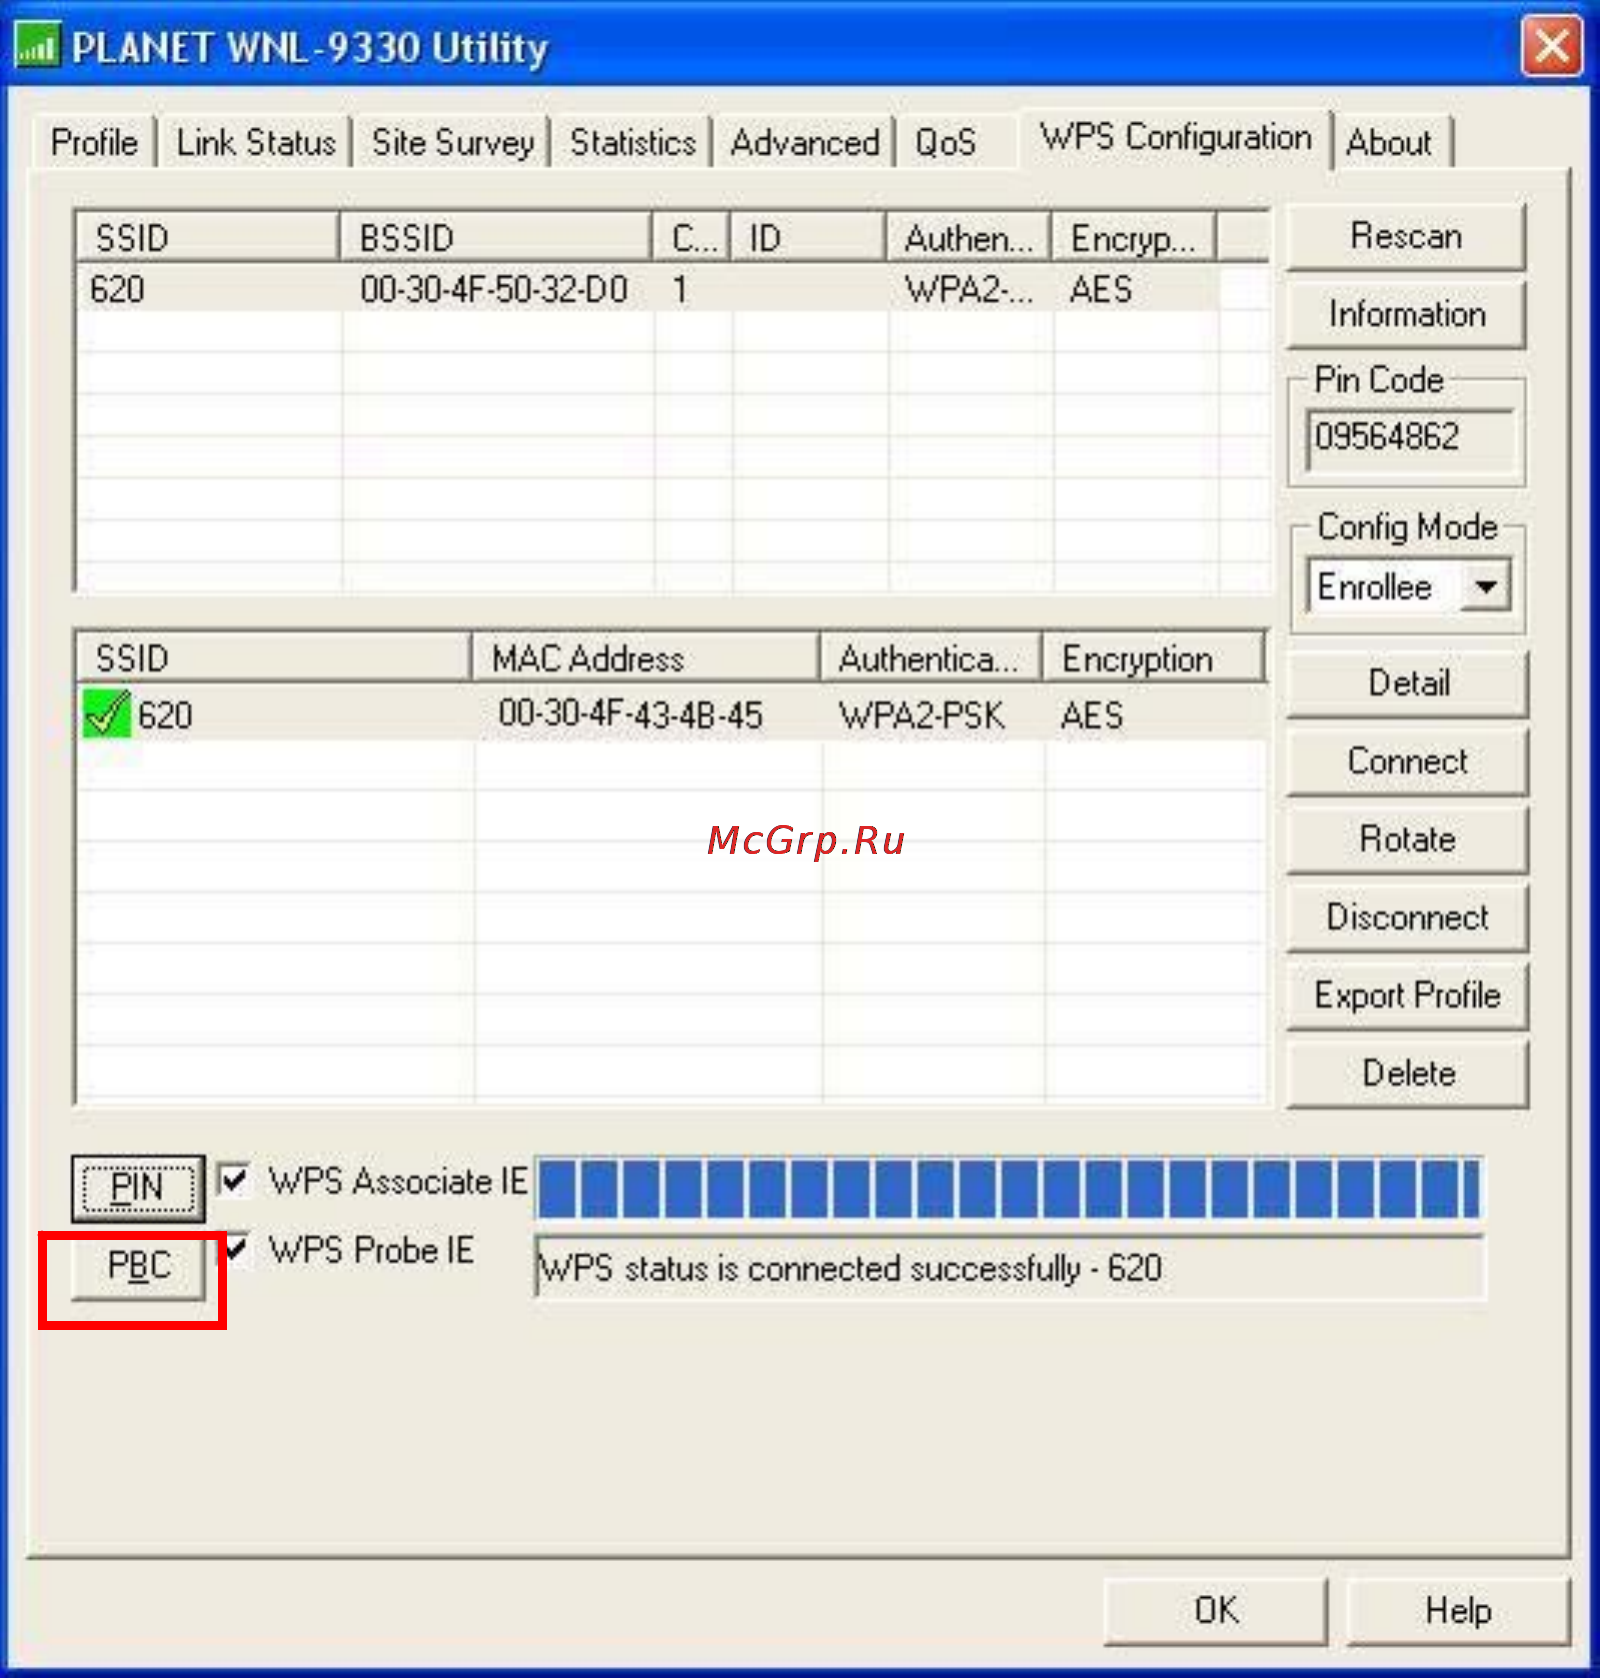Select the WPS Configuration tab

pyautogui.click(x=1176, y=138)
